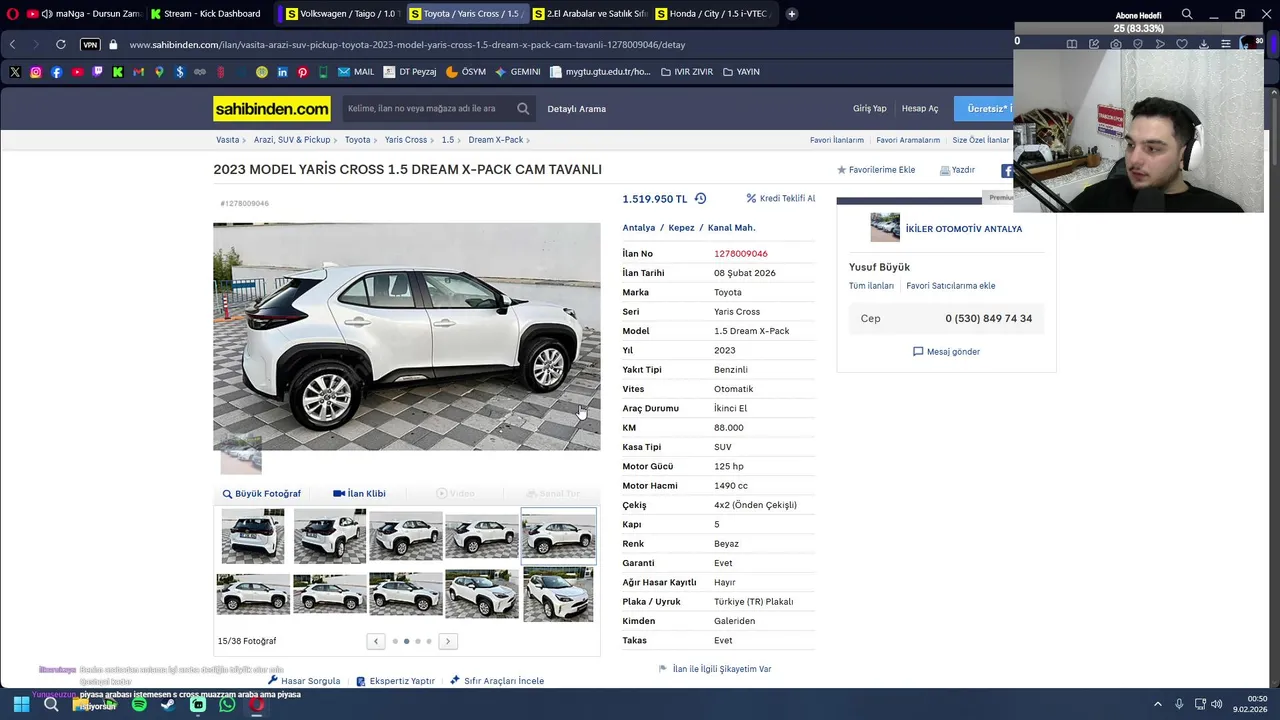The image size is (1280, 720).
Task: Open the Kick bookmark icon
Action: [118, 72]
